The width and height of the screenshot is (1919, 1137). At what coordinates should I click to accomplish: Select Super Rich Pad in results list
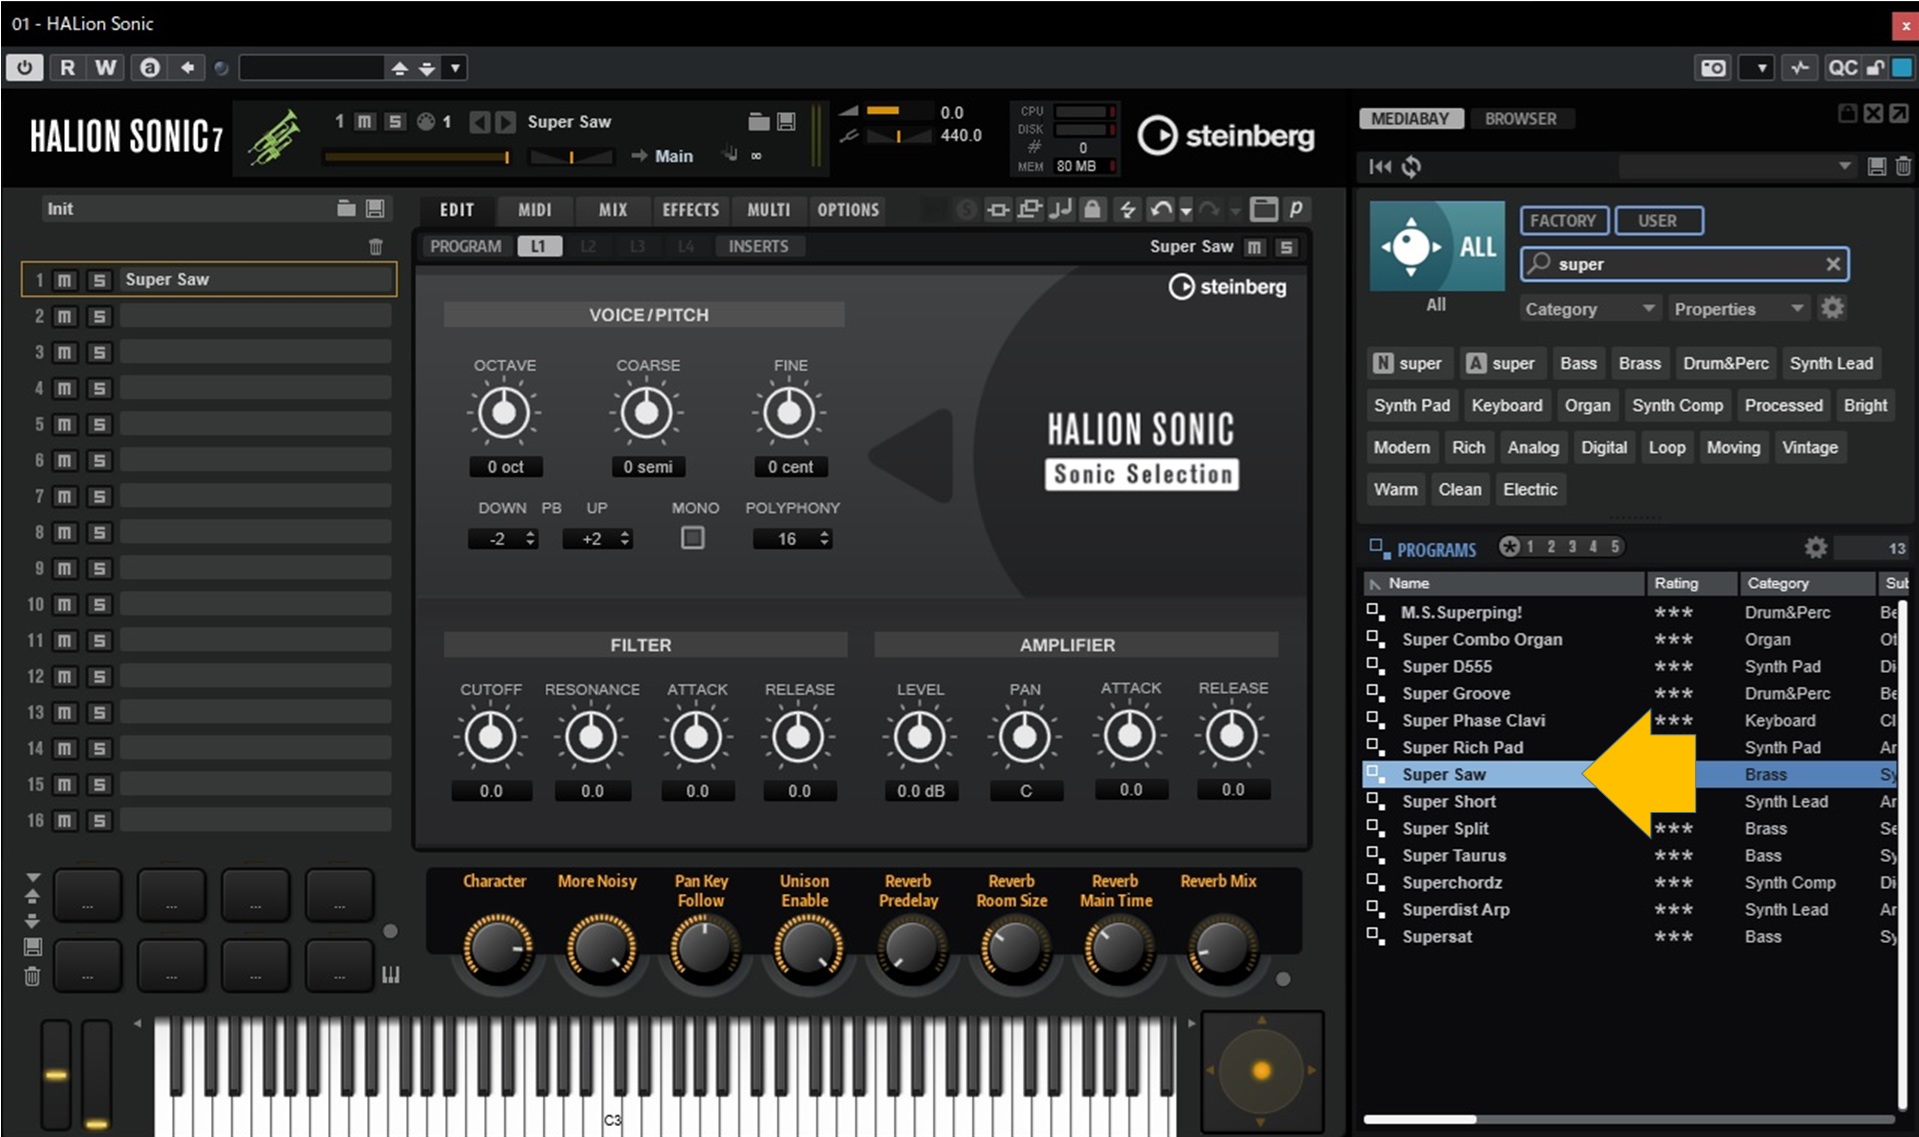1462,747
